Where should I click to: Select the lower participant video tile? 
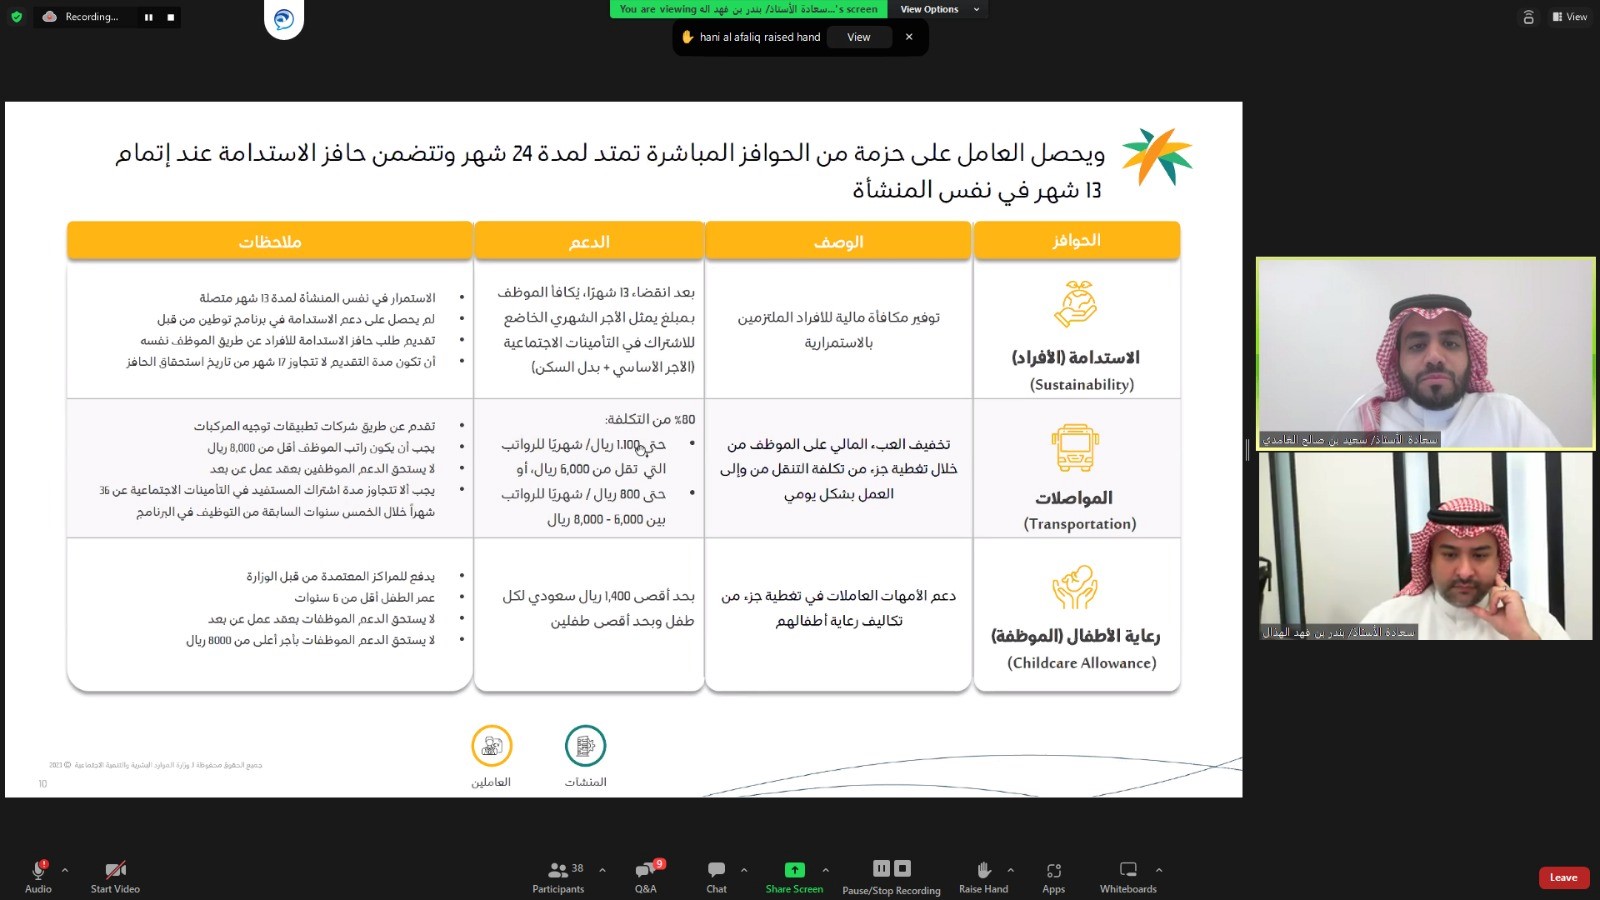(x=1425, y=546)
